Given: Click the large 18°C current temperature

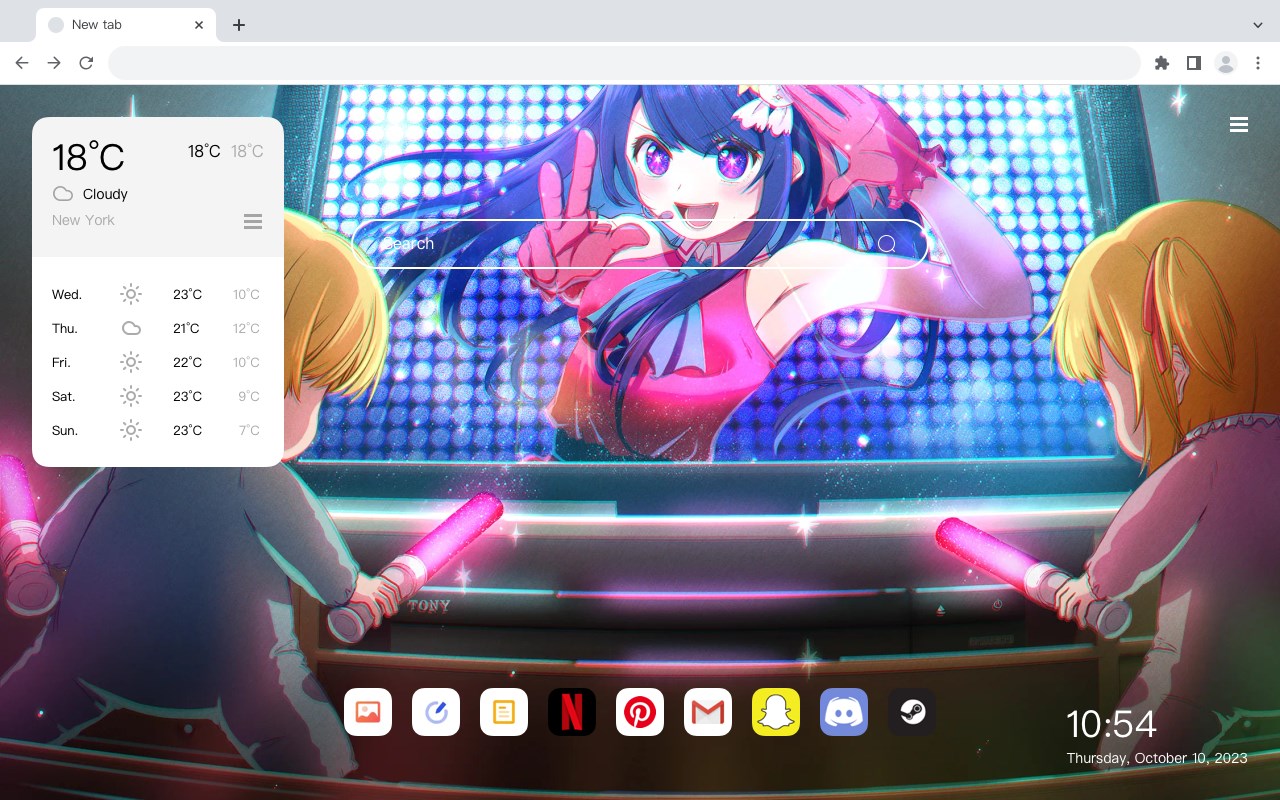Looking at the screenshot, I should click(x=88, y=157).
